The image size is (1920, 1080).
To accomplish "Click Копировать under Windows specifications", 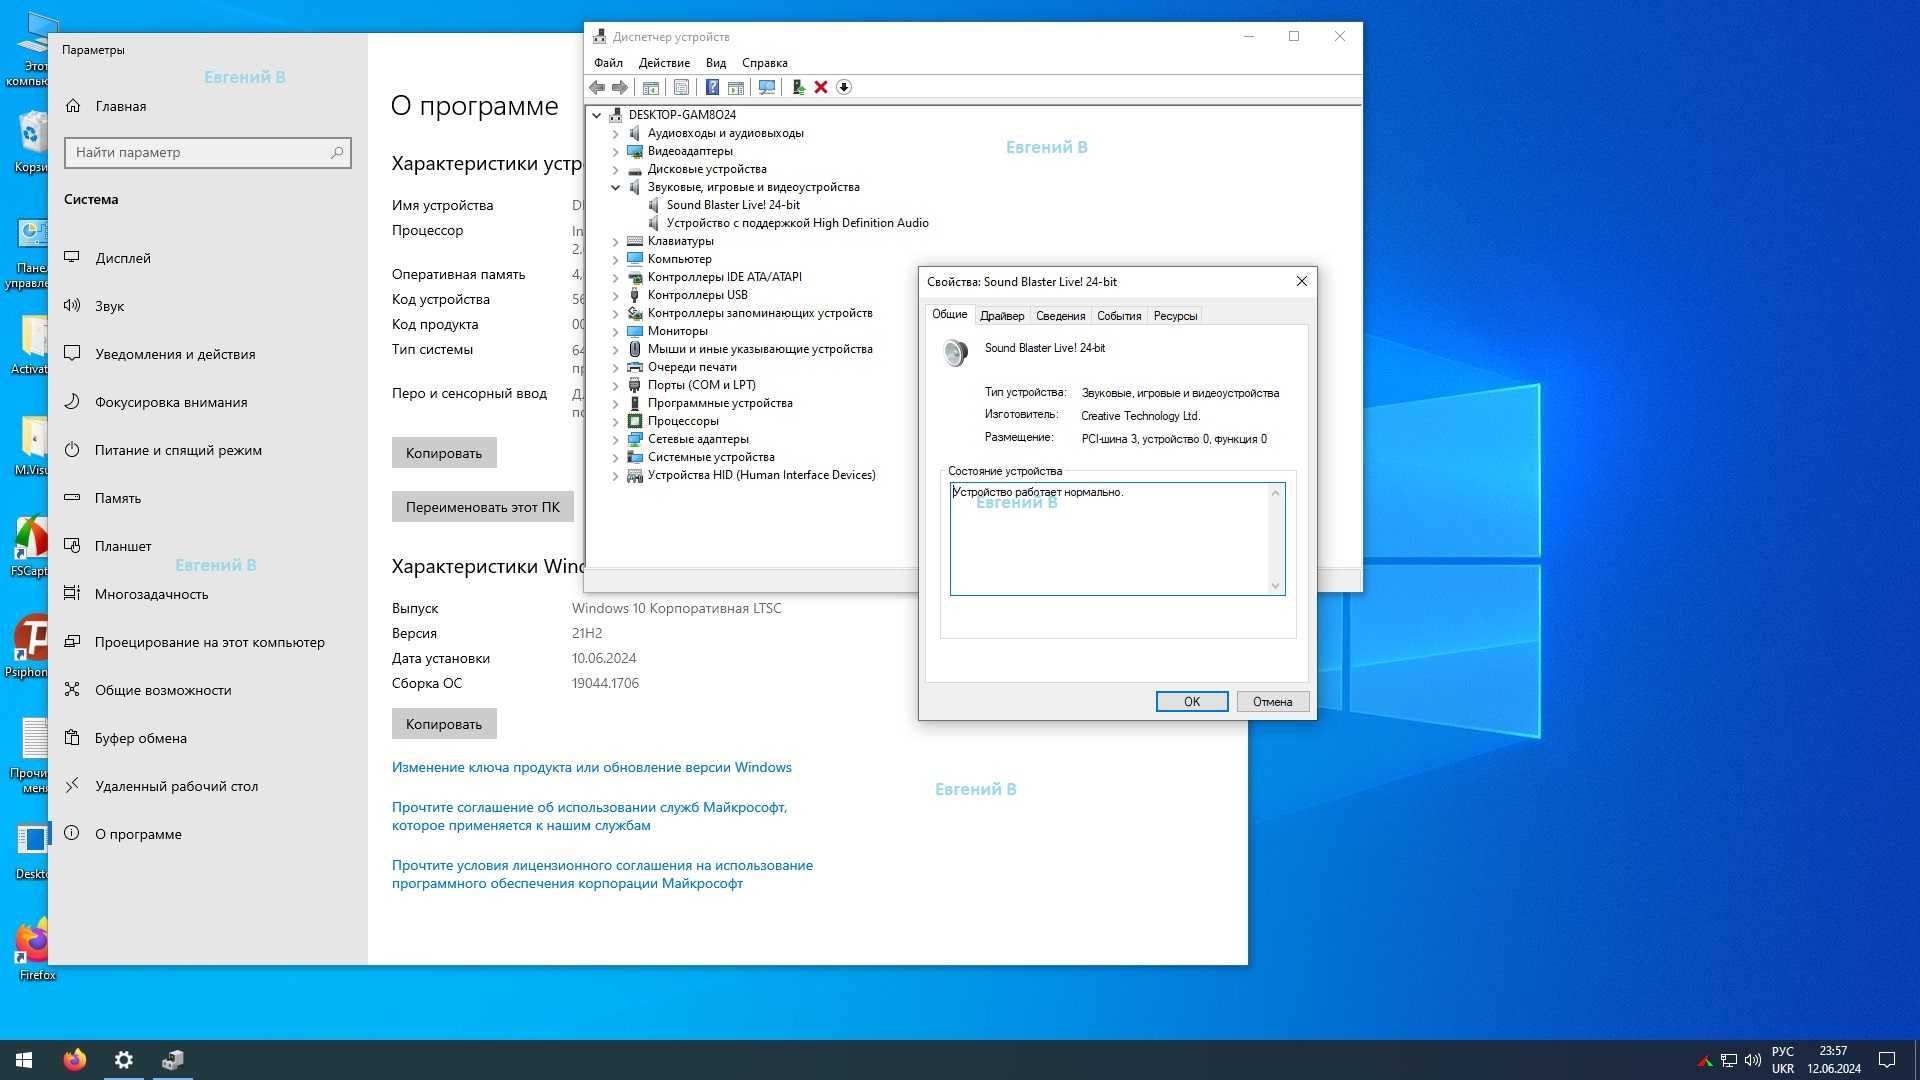I will 444,724.
